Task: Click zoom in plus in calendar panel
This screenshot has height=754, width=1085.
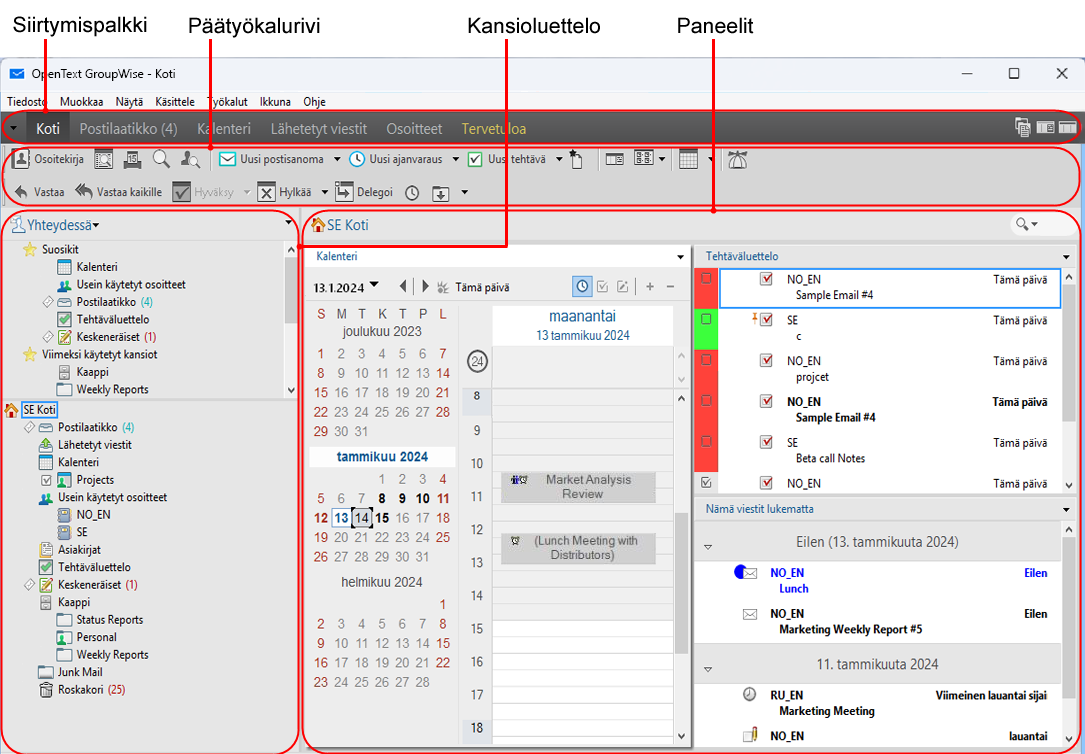Action: 650,286
